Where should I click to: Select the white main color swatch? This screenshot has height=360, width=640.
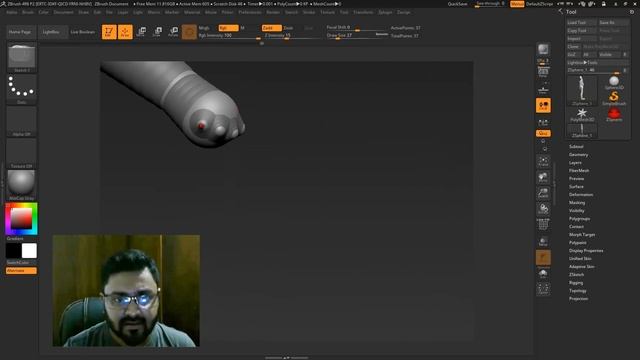point(29,251)
